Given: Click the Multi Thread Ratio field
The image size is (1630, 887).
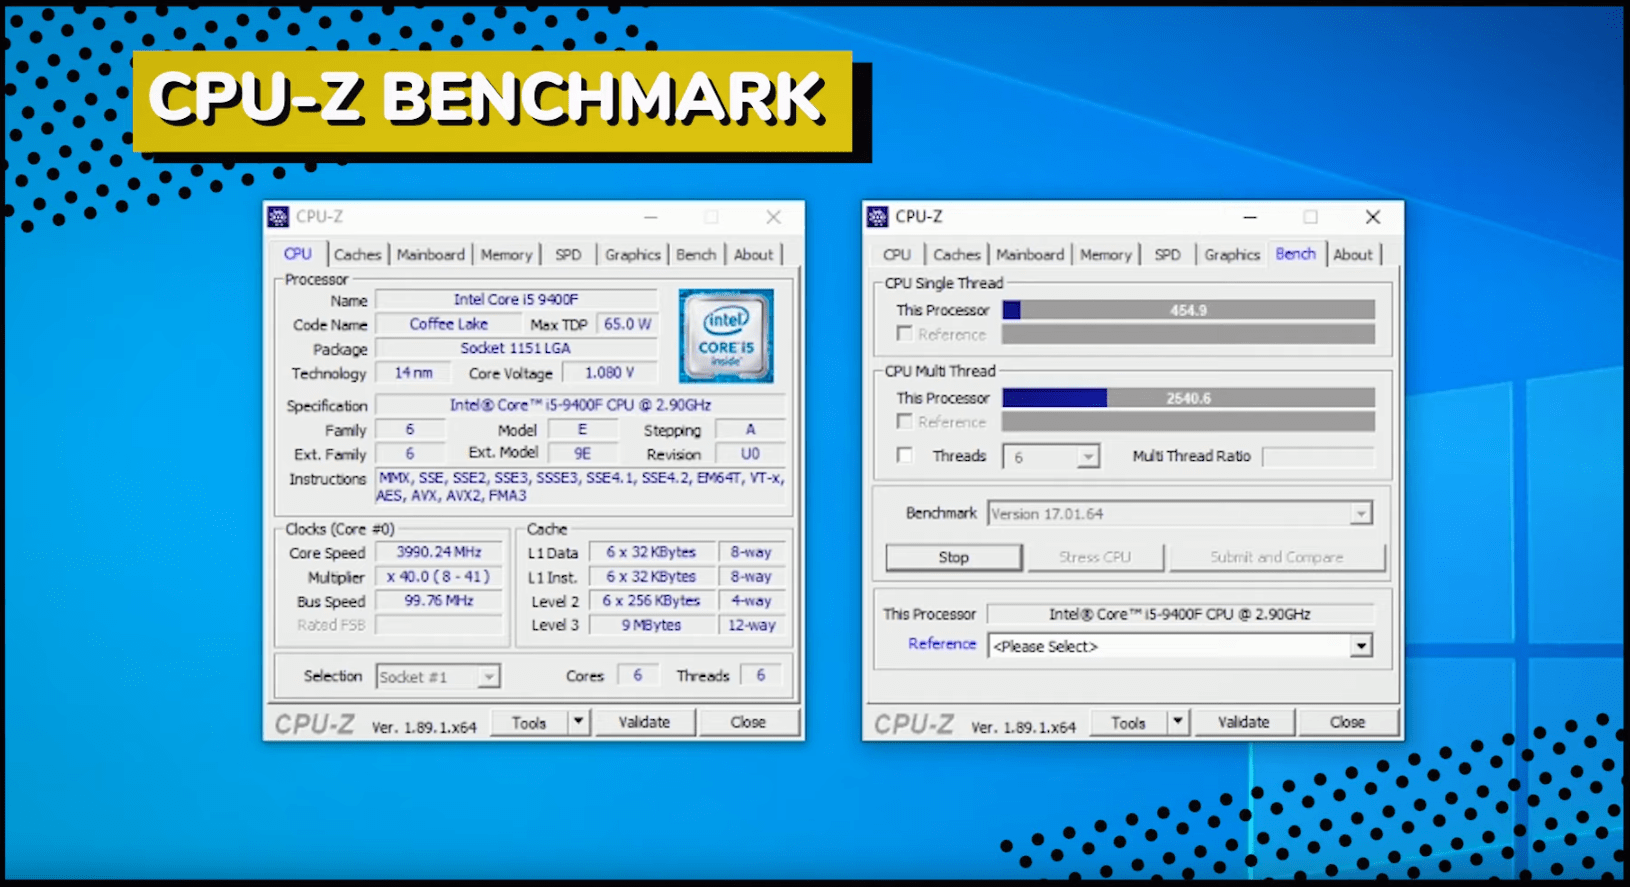Looking at the screenshot, I should pos(1318,457).
